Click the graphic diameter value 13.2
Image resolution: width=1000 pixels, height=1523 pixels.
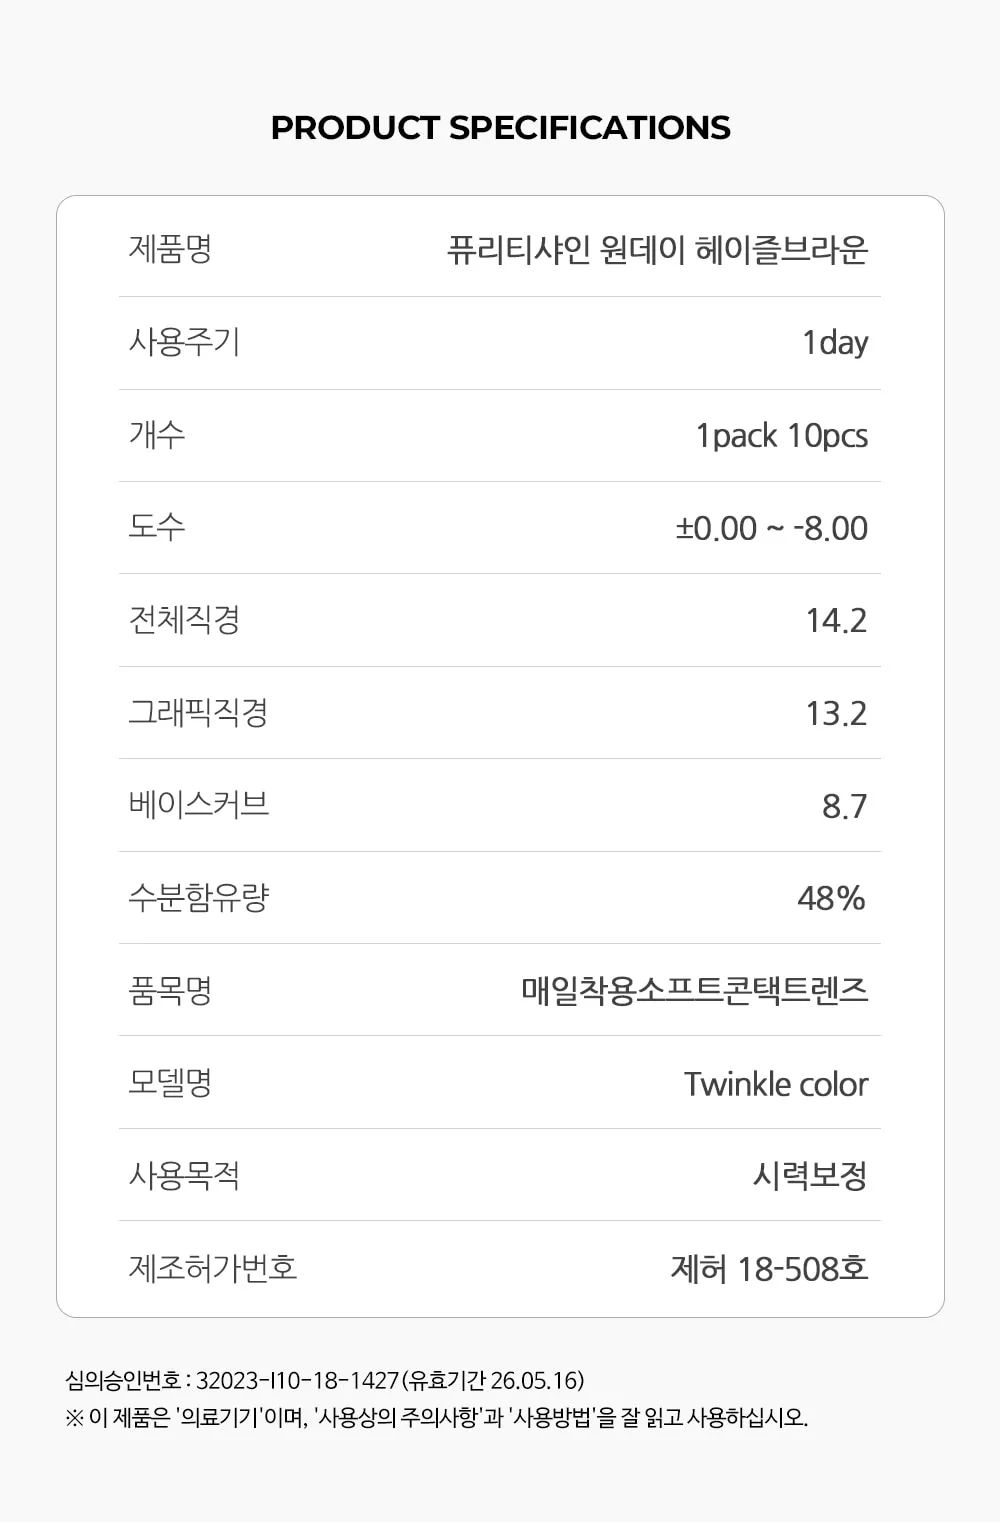(x=836, y=713)
